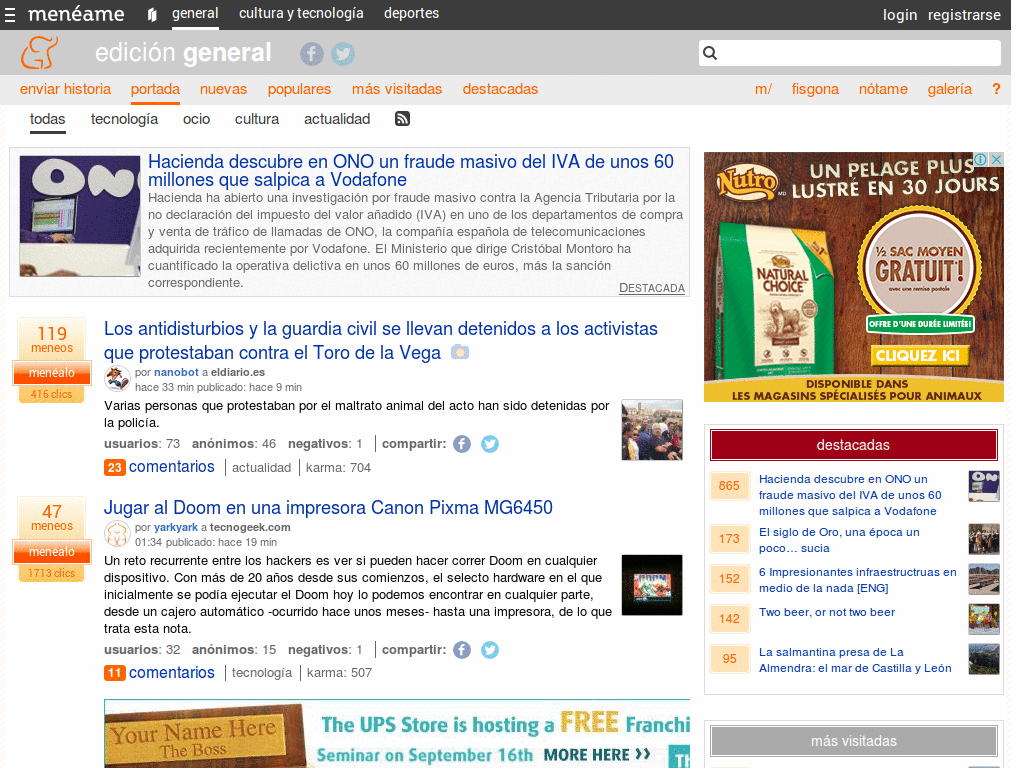Filter by cultura category
This screenshot has width=1024, height=768.
tap(257, 119)
